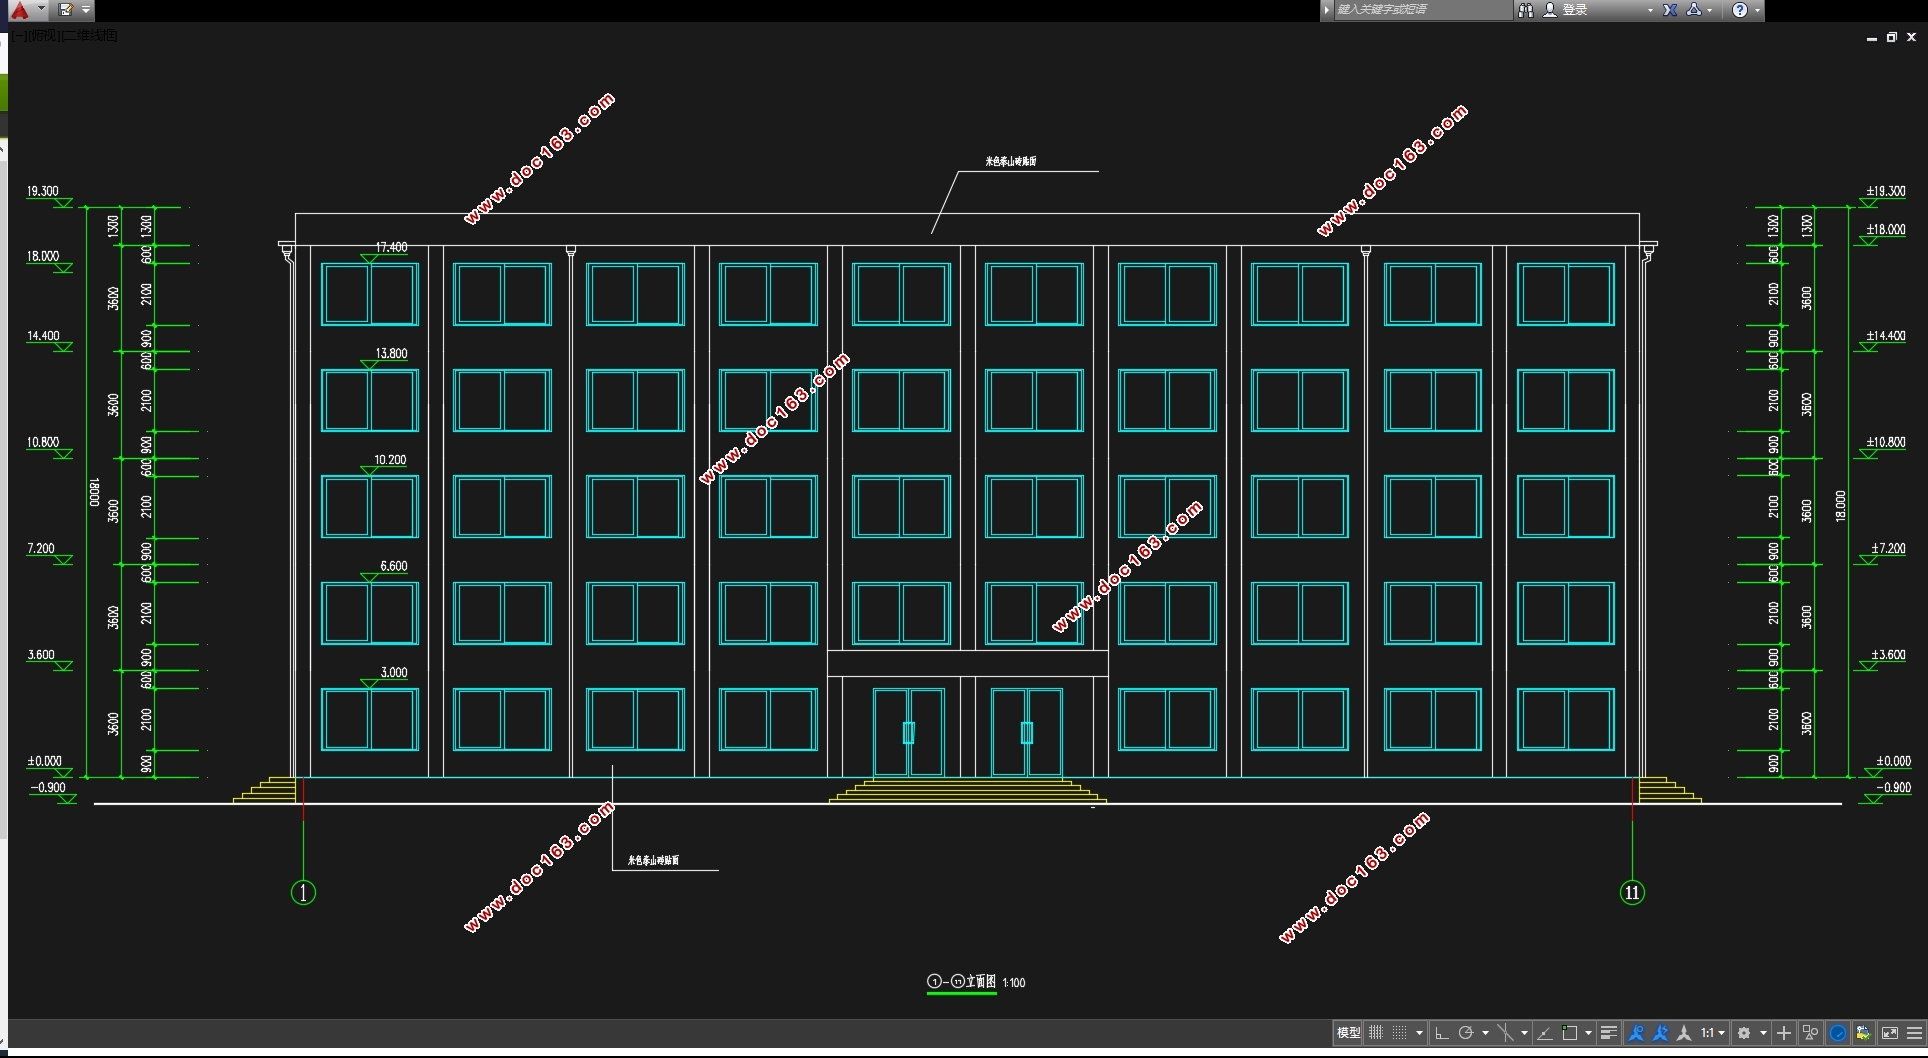Toggle drawing grid display
1928x1058 pixels.
coord(1376,1033)
